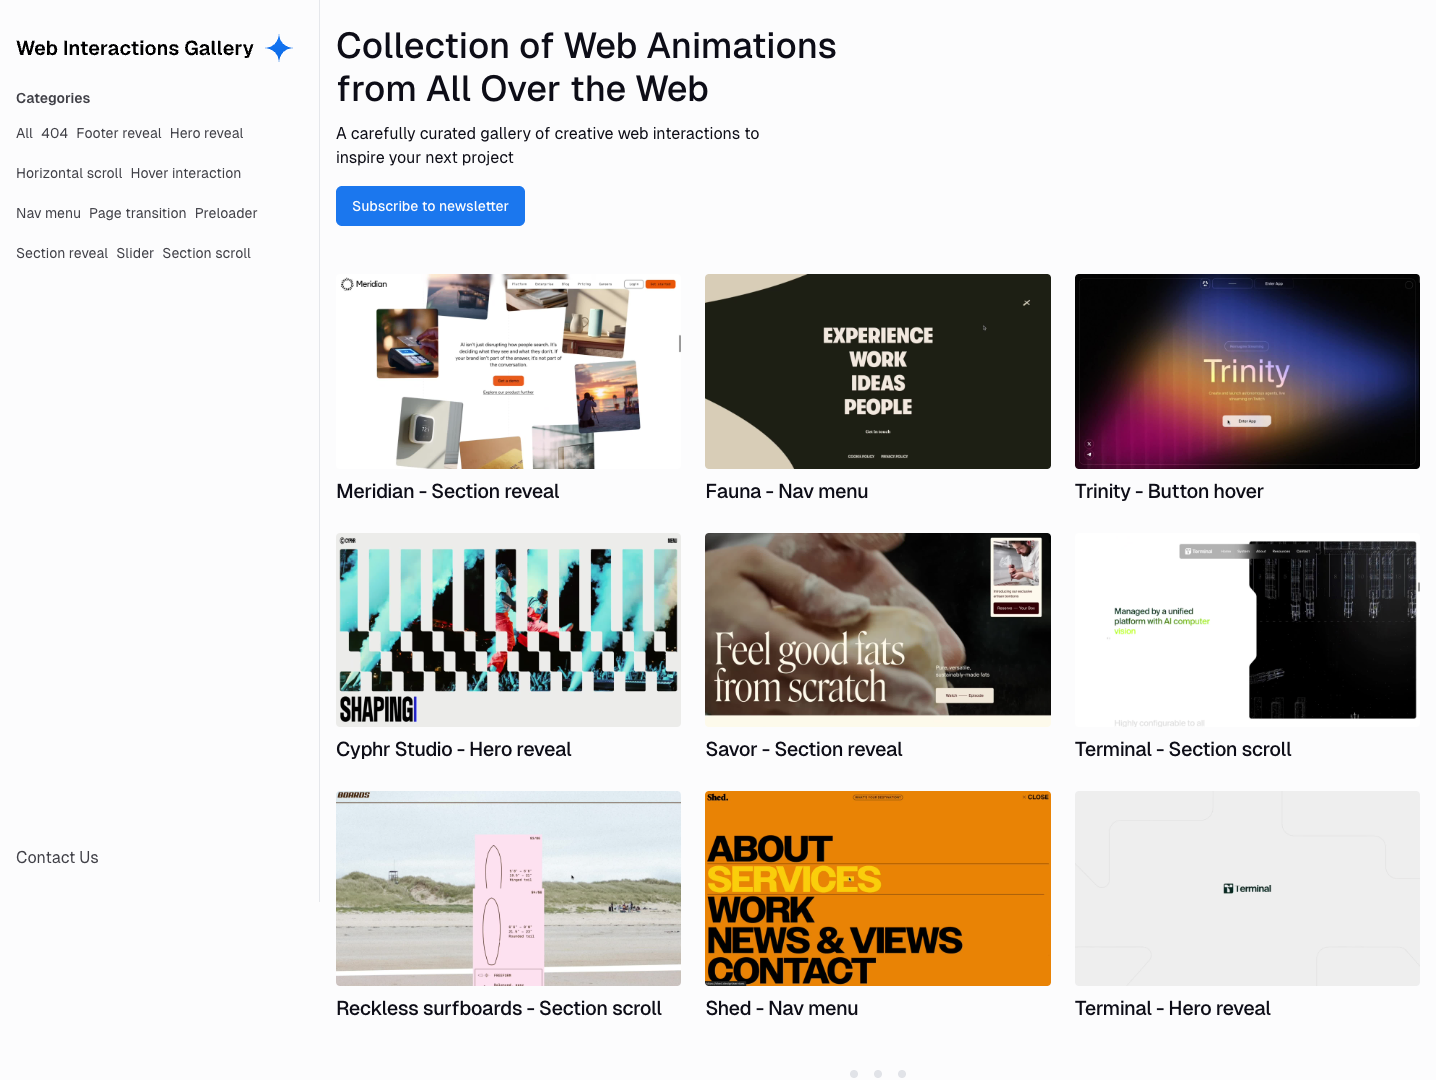Screen dimensions: 1436x1080
Task: Filter gallery by "Horizontal scroll"
Action: pos(68,173)
